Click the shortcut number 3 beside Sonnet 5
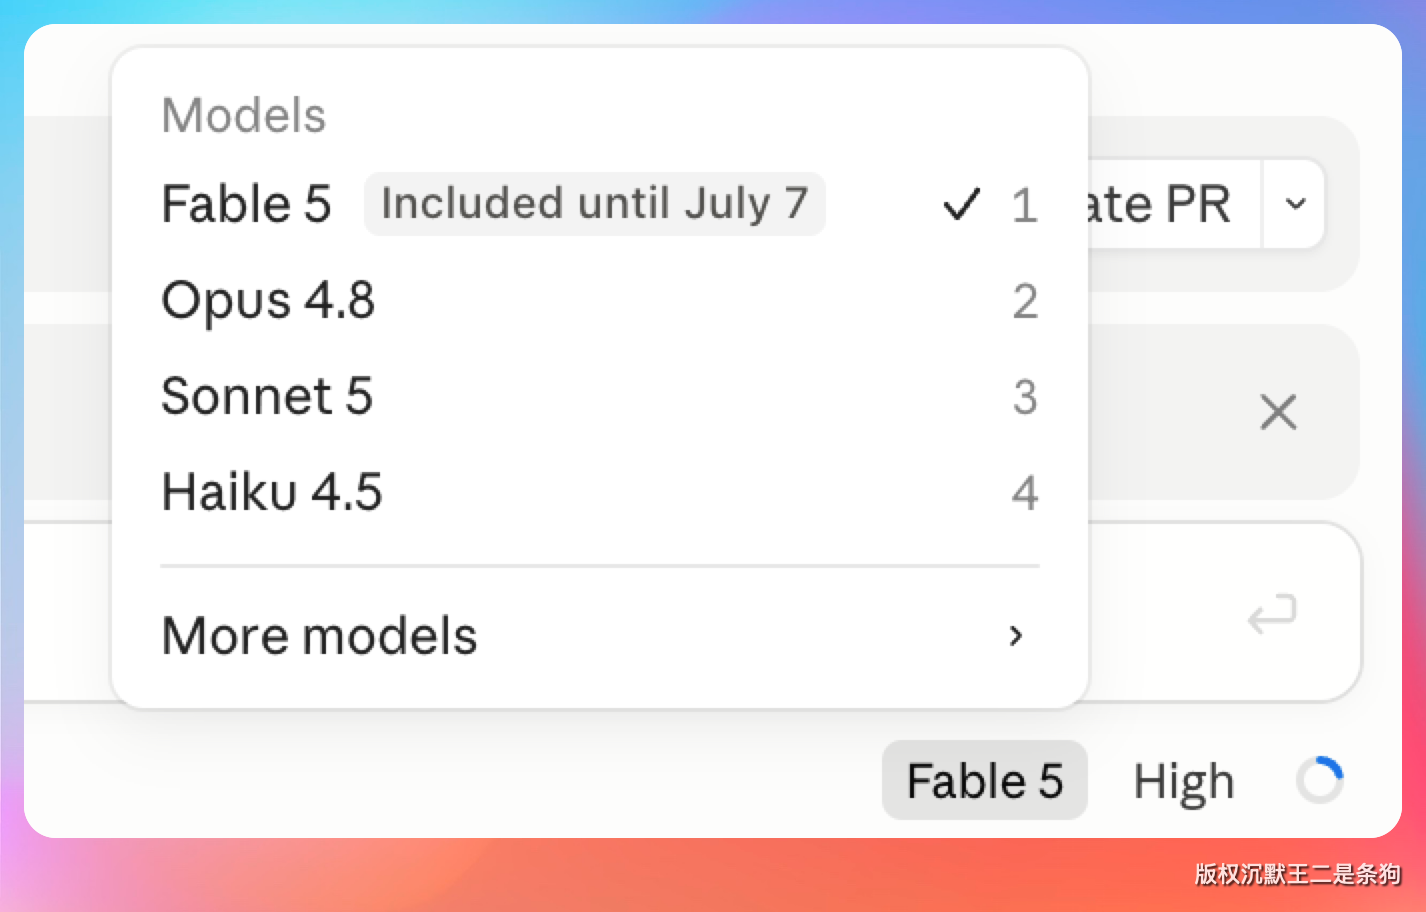 (1025, 397)
